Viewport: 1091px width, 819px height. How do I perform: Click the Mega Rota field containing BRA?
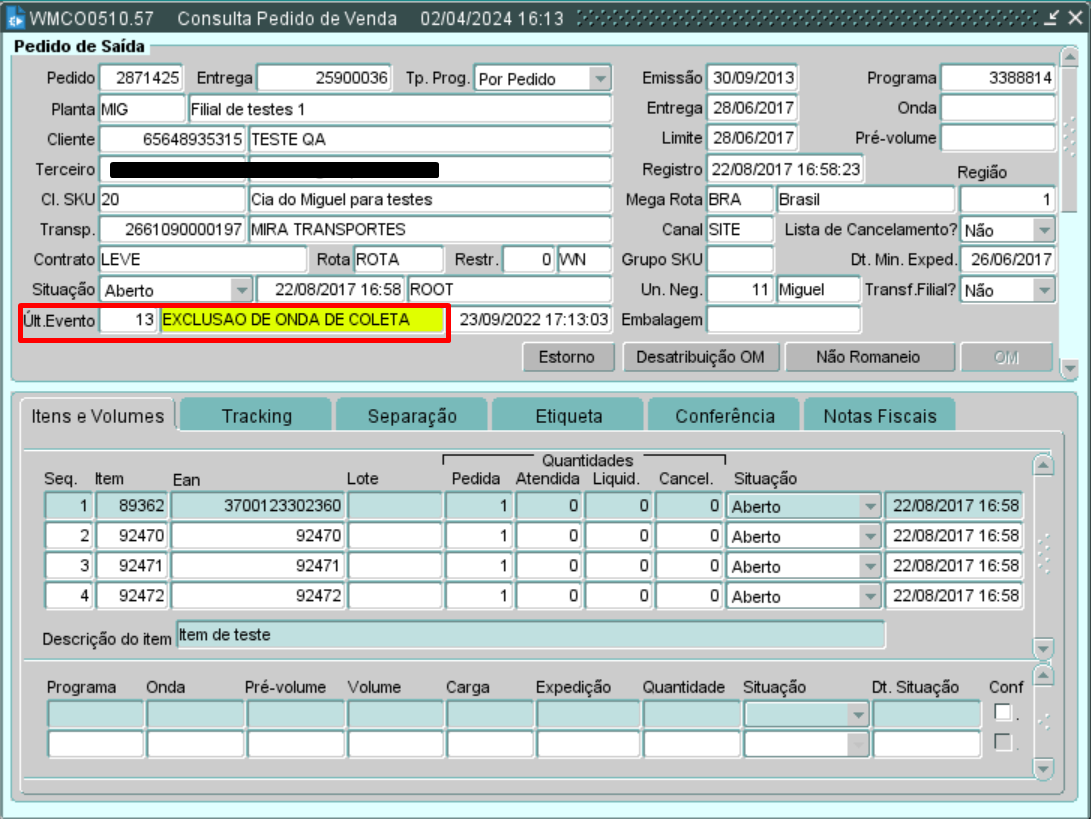pos(740,199)
